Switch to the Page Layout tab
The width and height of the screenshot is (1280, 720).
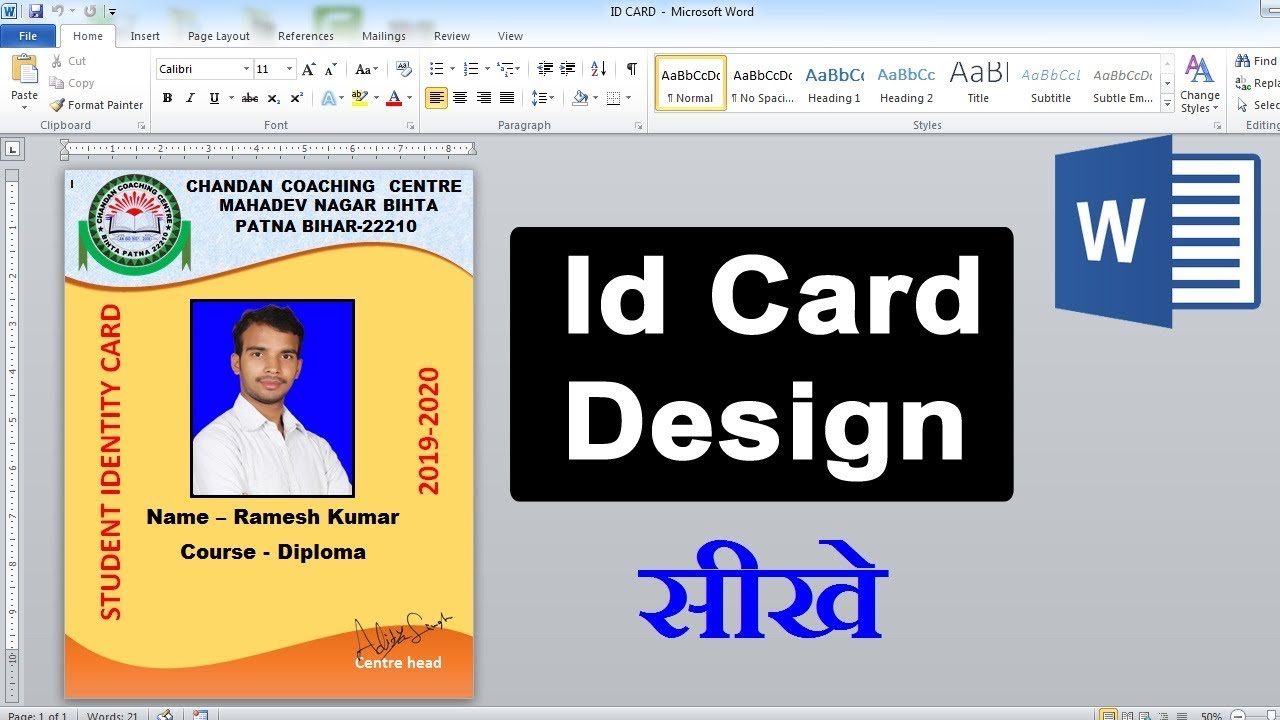click(x=219, y=36)
